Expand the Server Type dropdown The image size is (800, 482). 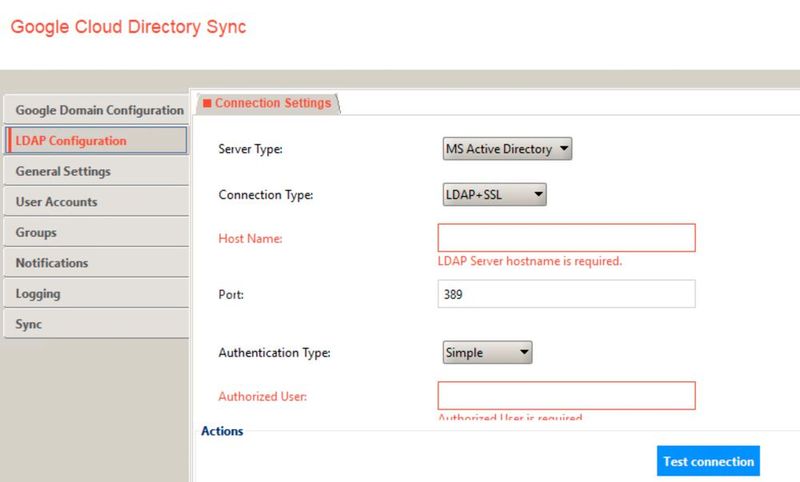(x=507, y=149)
